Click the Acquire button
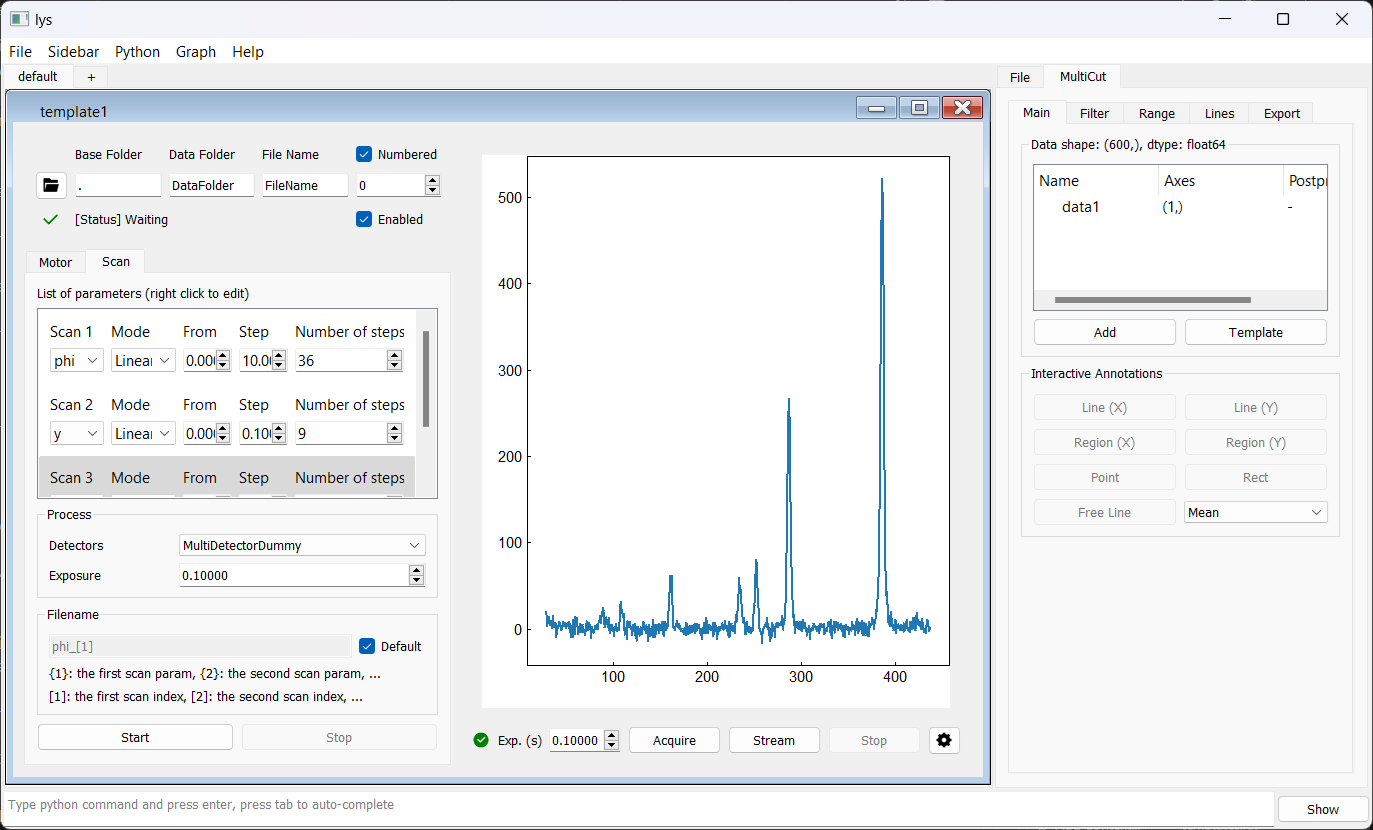 674,740
